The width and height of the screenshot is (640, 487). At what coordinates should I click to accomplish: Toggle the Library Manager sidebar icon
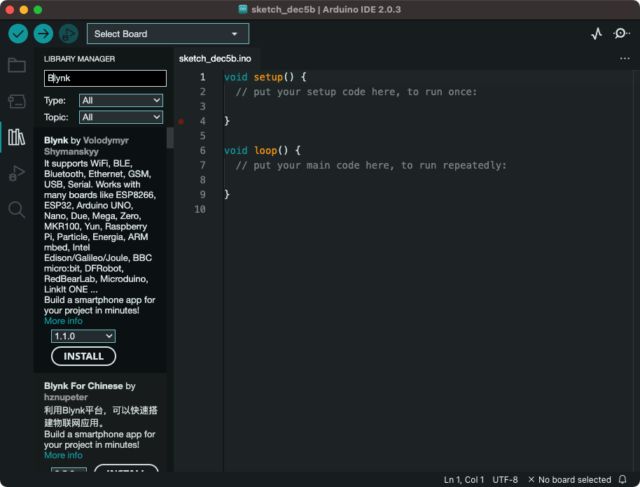click(16, 137)
